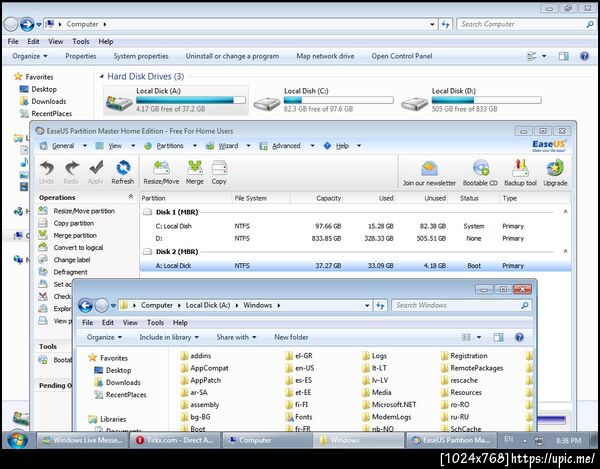
Task: Collapse the Hard Disk Drives group
Action: click(101, 77)
